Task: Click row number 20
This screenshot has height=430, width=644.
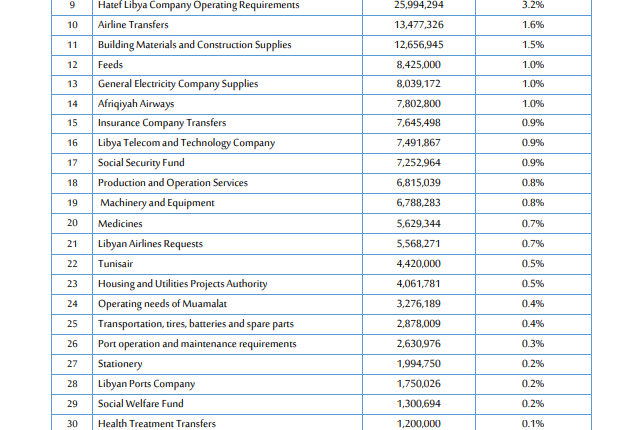Action: [72, 223]
